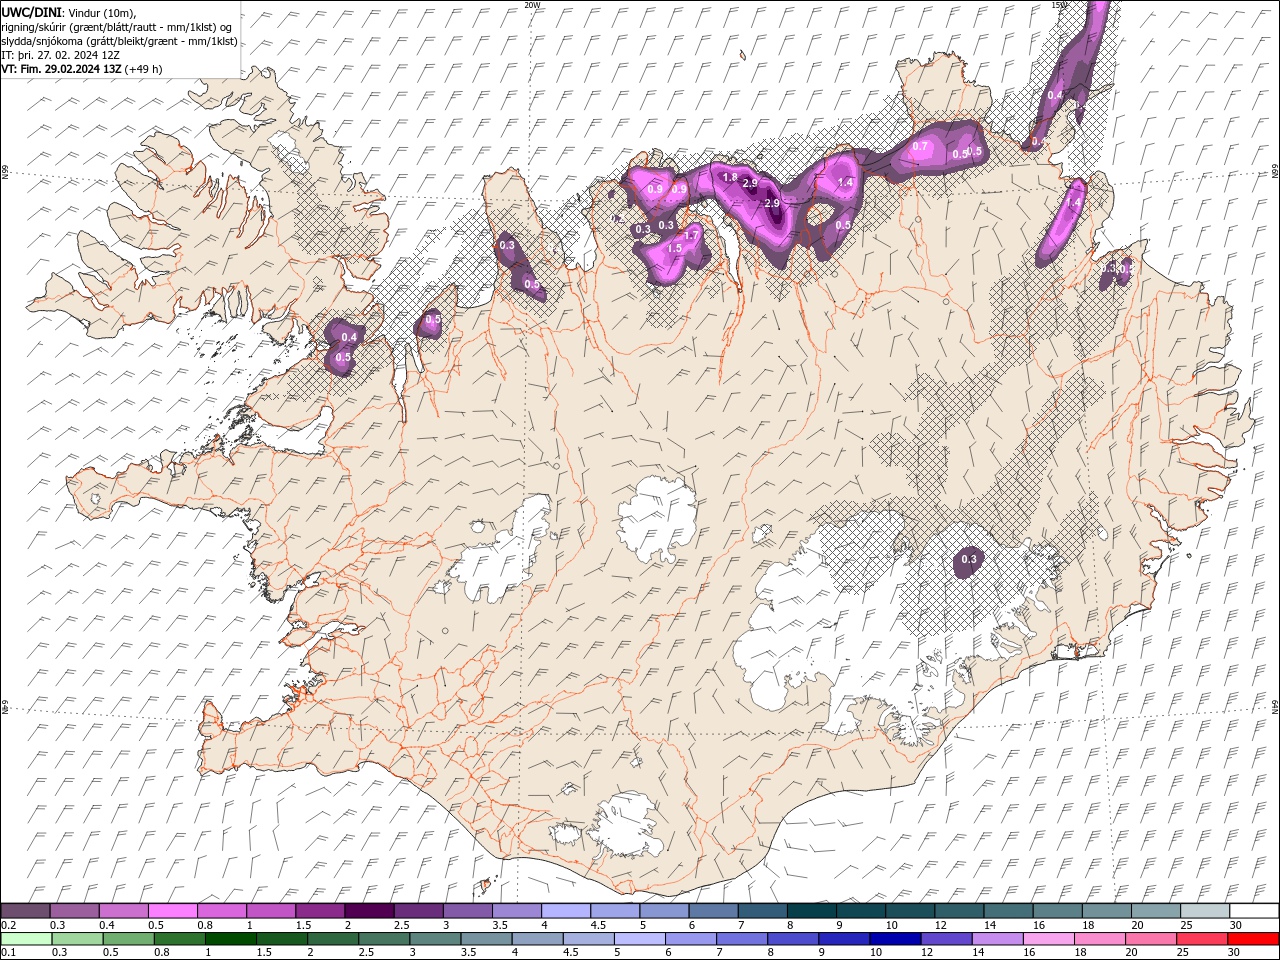Click the '1.8' precipitation value label
This screenshot has width=1280, height=960.
[x=730, y=178]
